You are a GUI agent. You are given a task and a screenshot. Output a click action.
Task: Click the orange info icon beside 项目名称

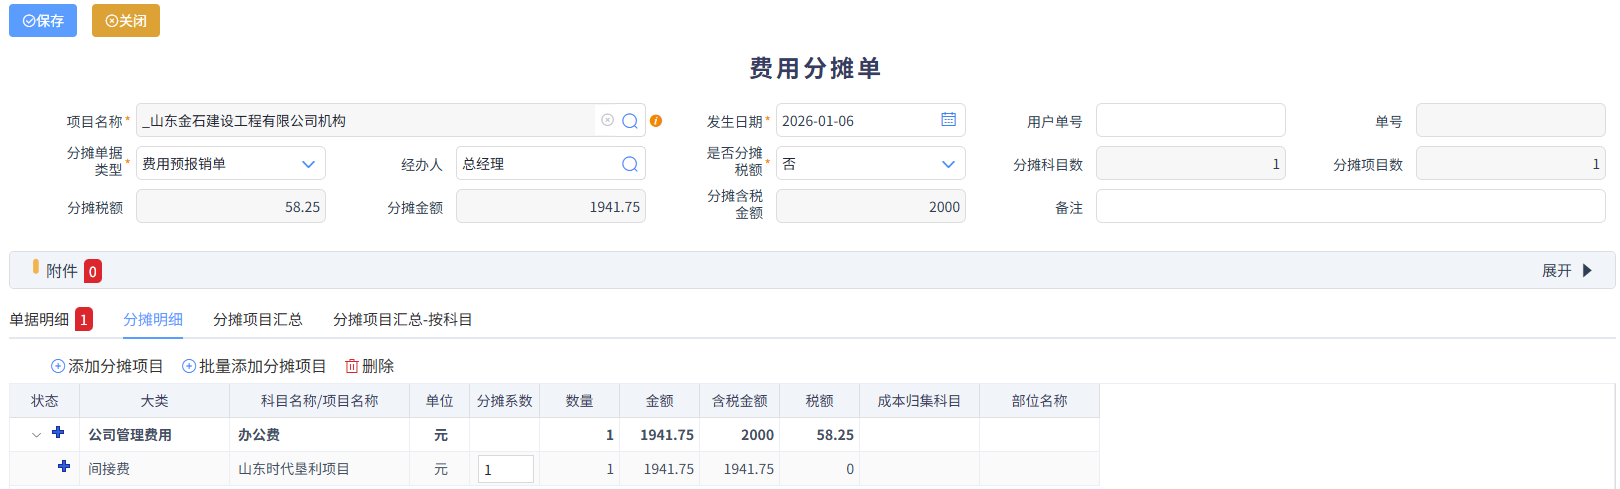[656, 121]
